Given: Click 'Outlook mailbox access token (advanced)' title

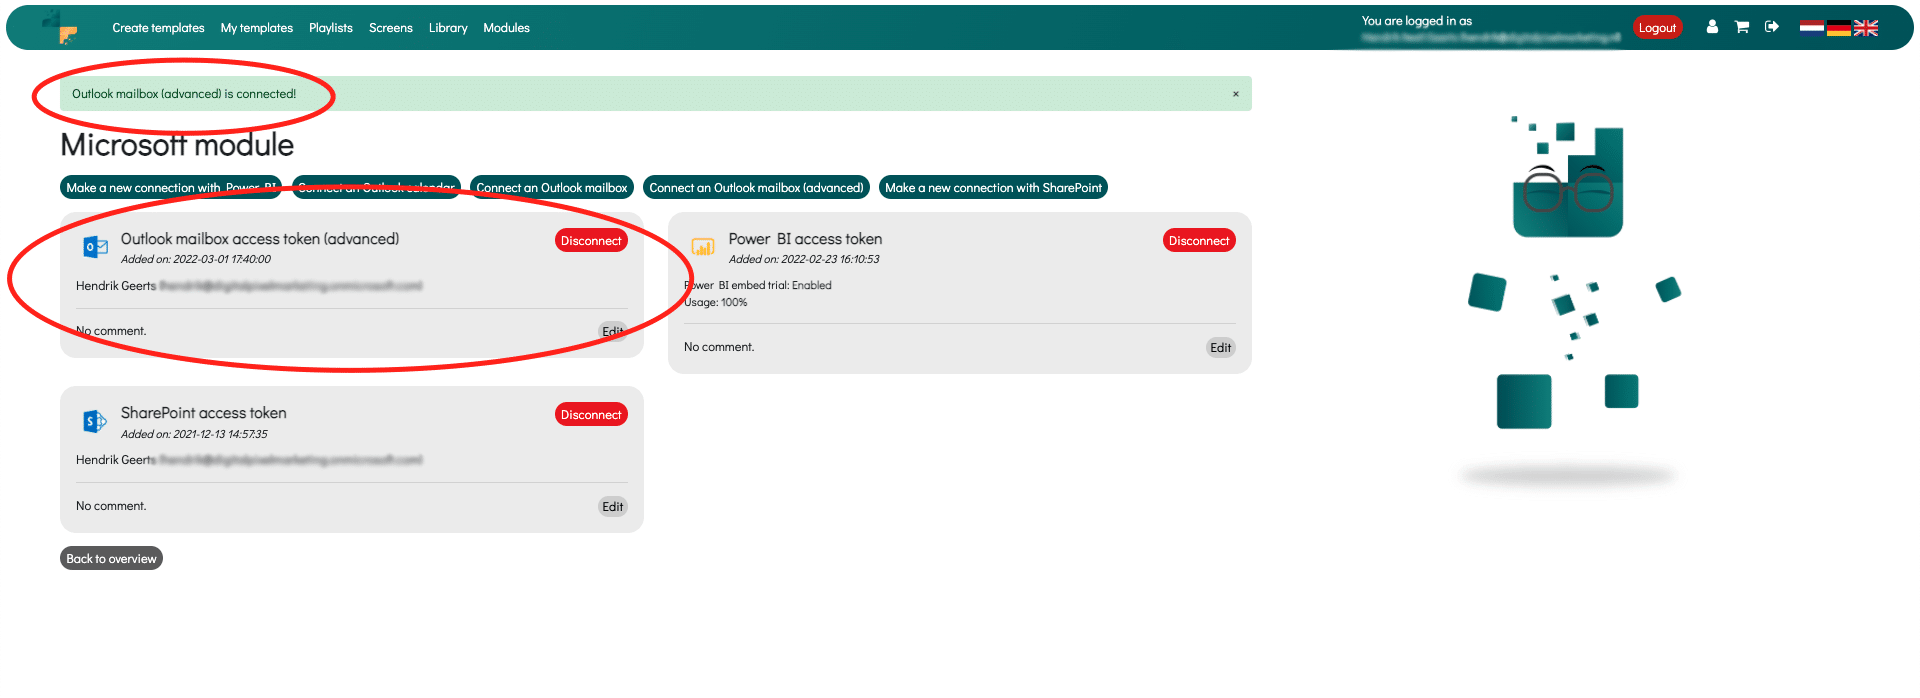Looking at the screenshot, I should (260, 239).
